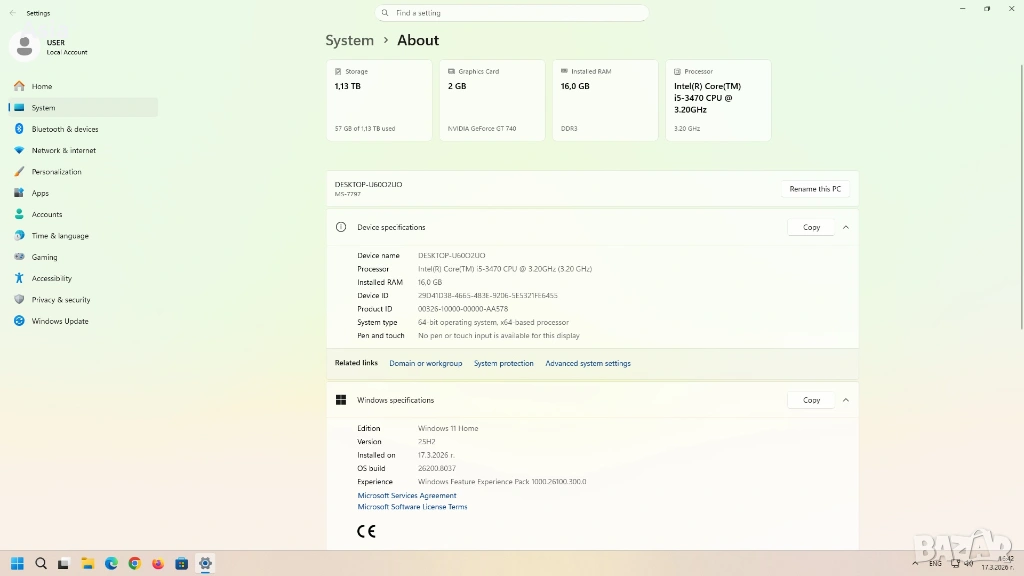Collapse the Windows specifications section

(x=846, y=400)
